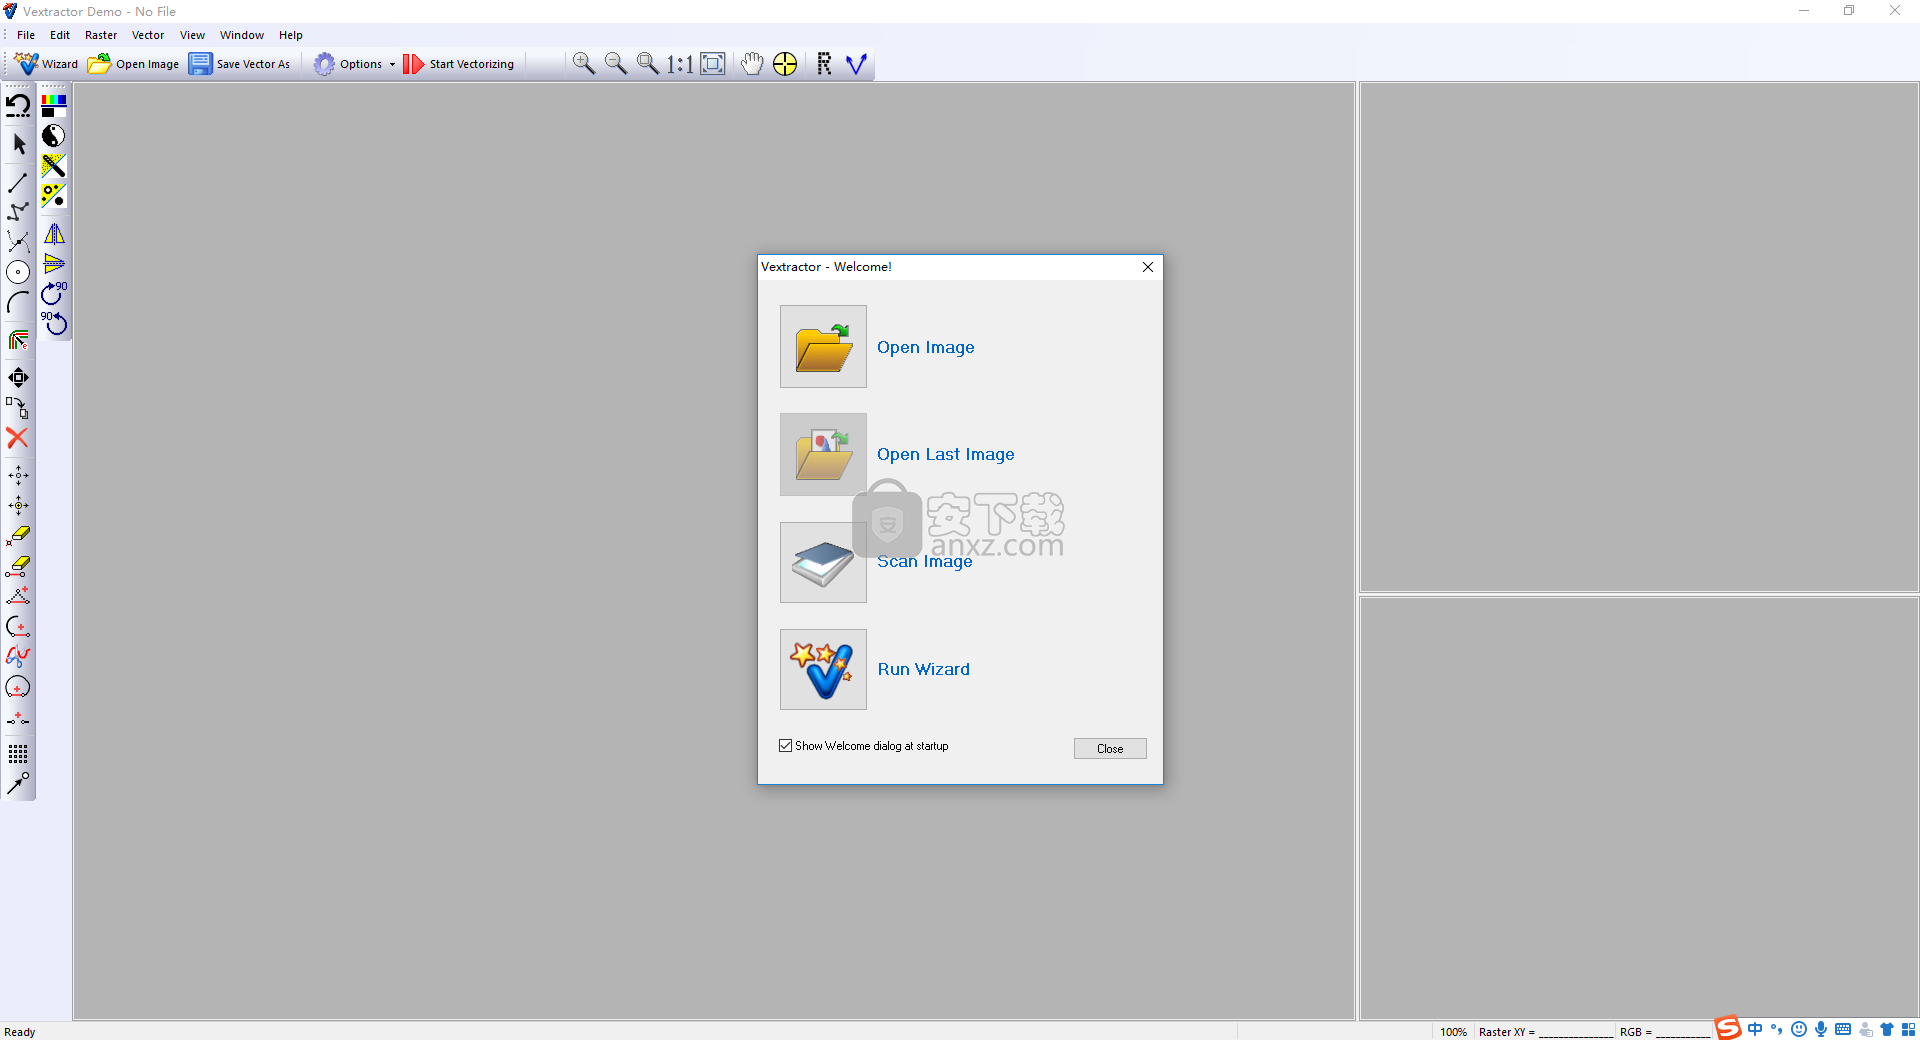Screen dimensions: 1920x1040
Task: Open the color-to-black-white conversion tool
Action: (x=54, y=106)
